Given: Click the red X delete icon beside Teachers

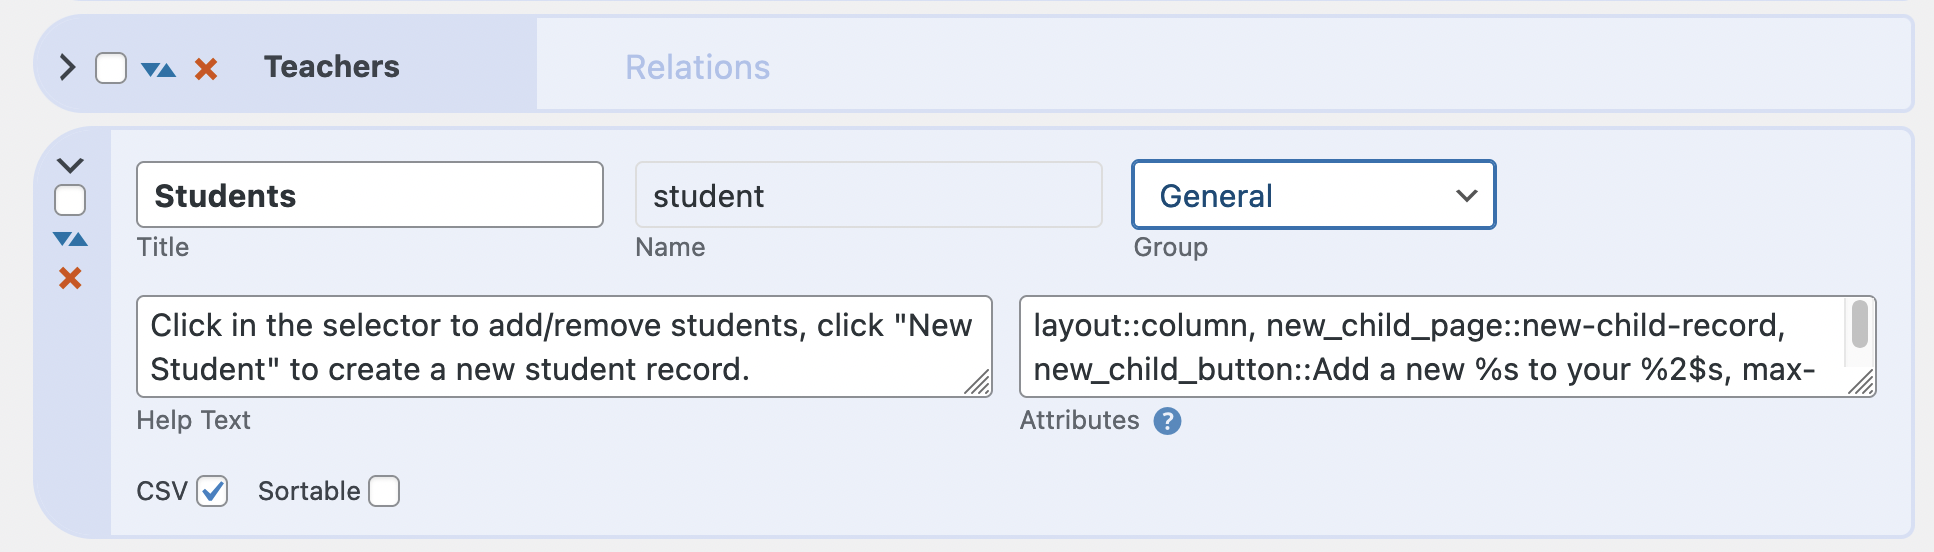Looking at the screenshot, I should click(x=206, y=69).
